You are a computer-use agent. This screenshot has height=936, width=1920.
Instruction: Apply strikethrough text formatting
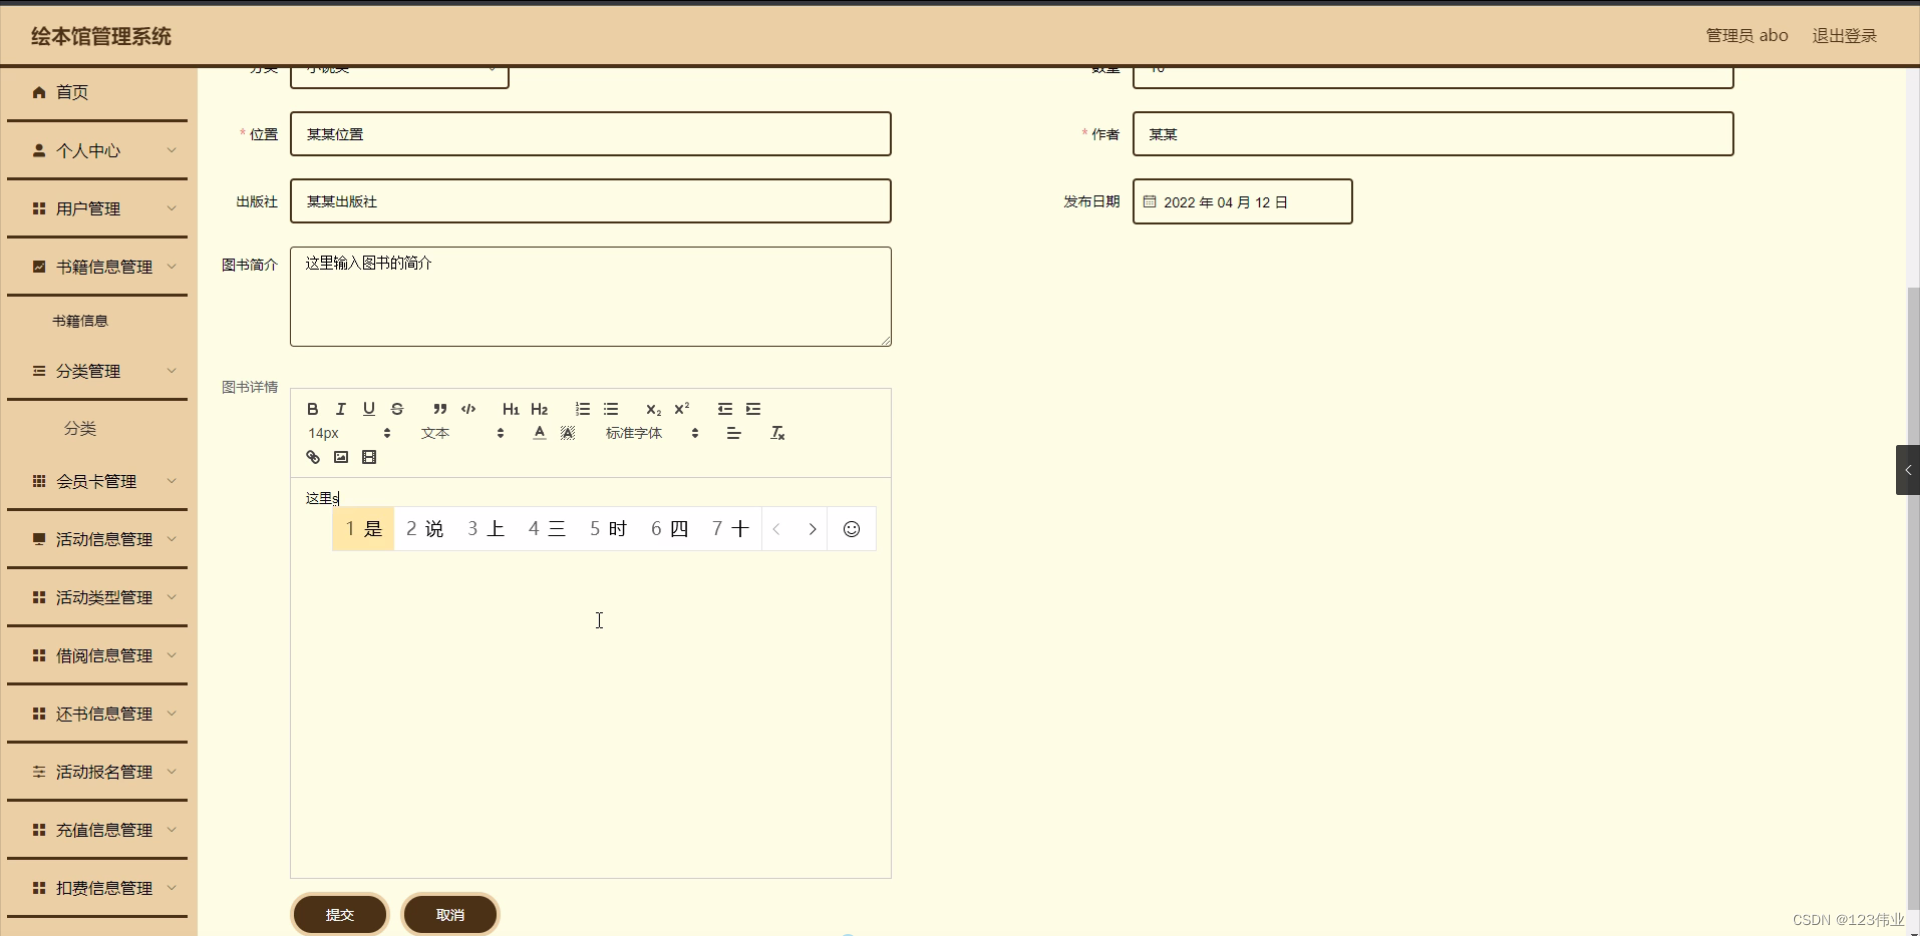click(x=397, y=409)
